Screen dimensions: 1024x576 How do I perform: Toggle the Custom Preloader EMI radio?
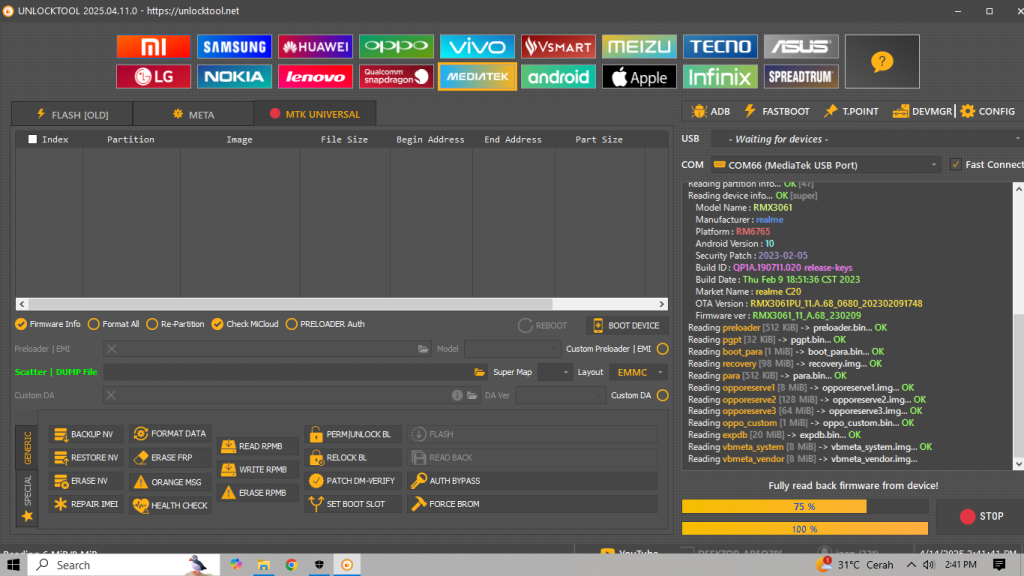tap(662, 349)
